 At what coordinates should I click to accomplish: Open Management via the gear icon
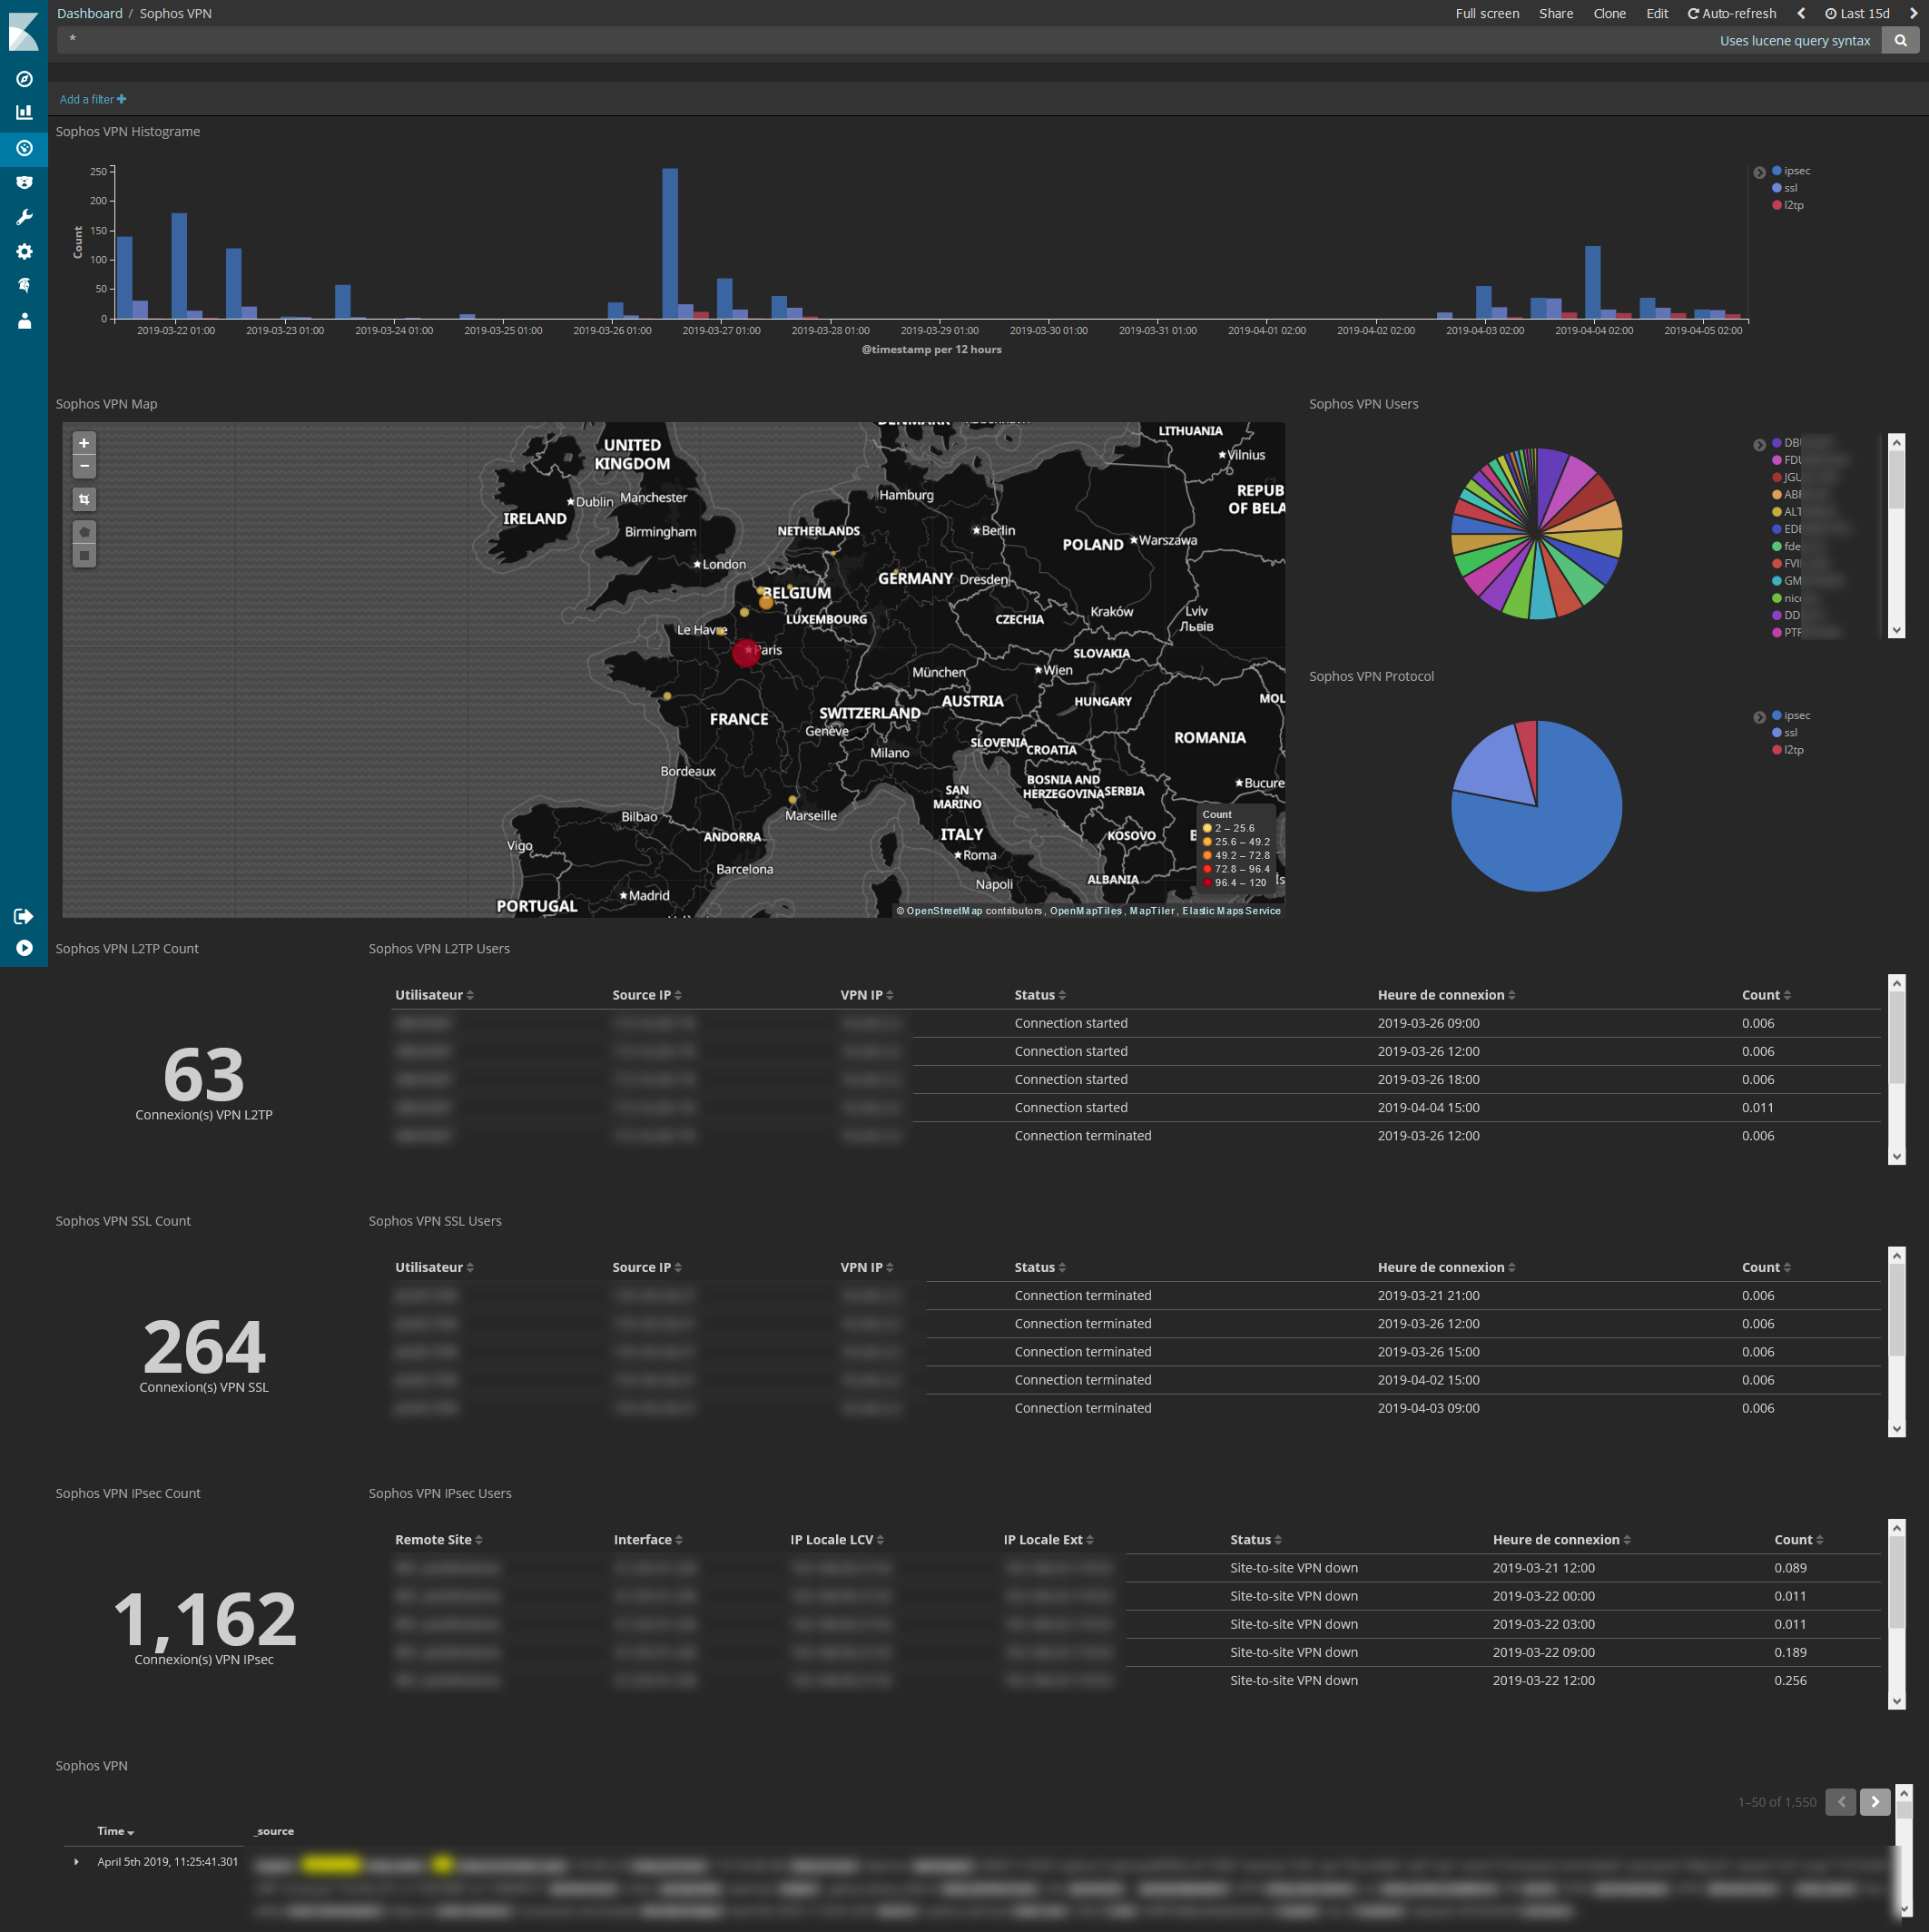coord(24,252)
